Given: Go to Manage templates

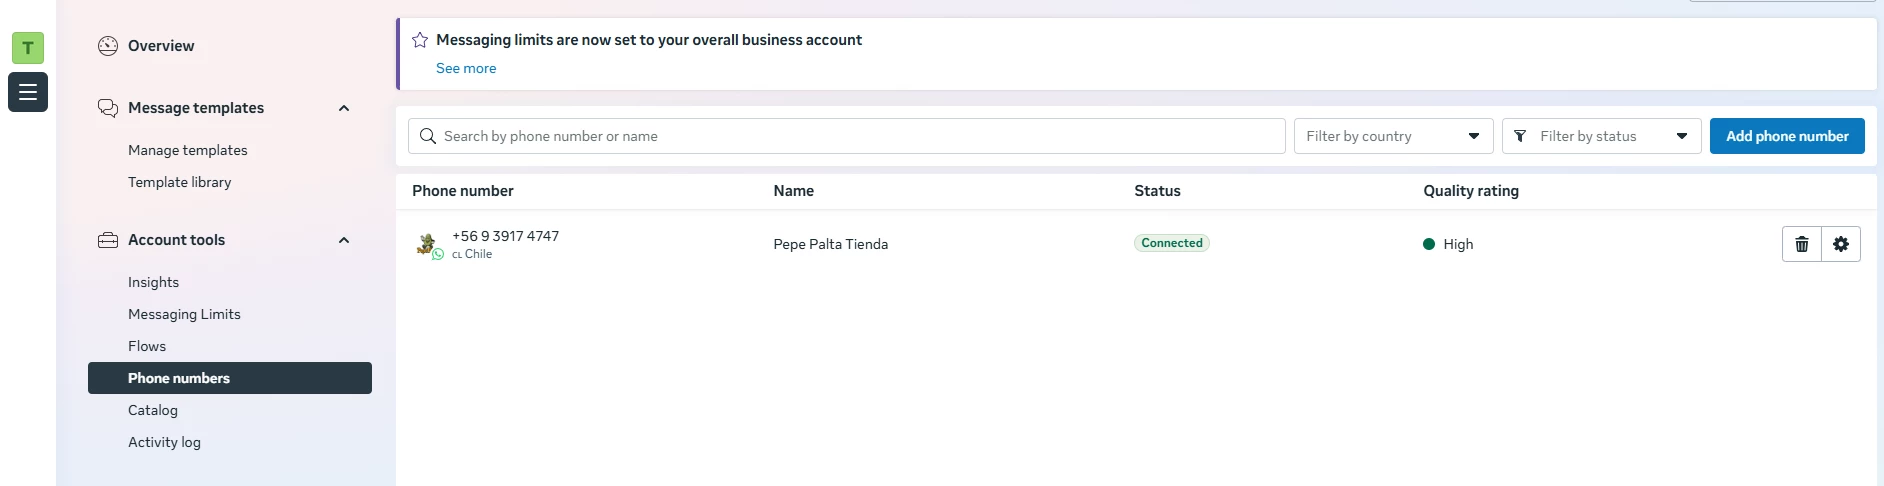Looking at the screenshot, I should [x=188, y=150].
